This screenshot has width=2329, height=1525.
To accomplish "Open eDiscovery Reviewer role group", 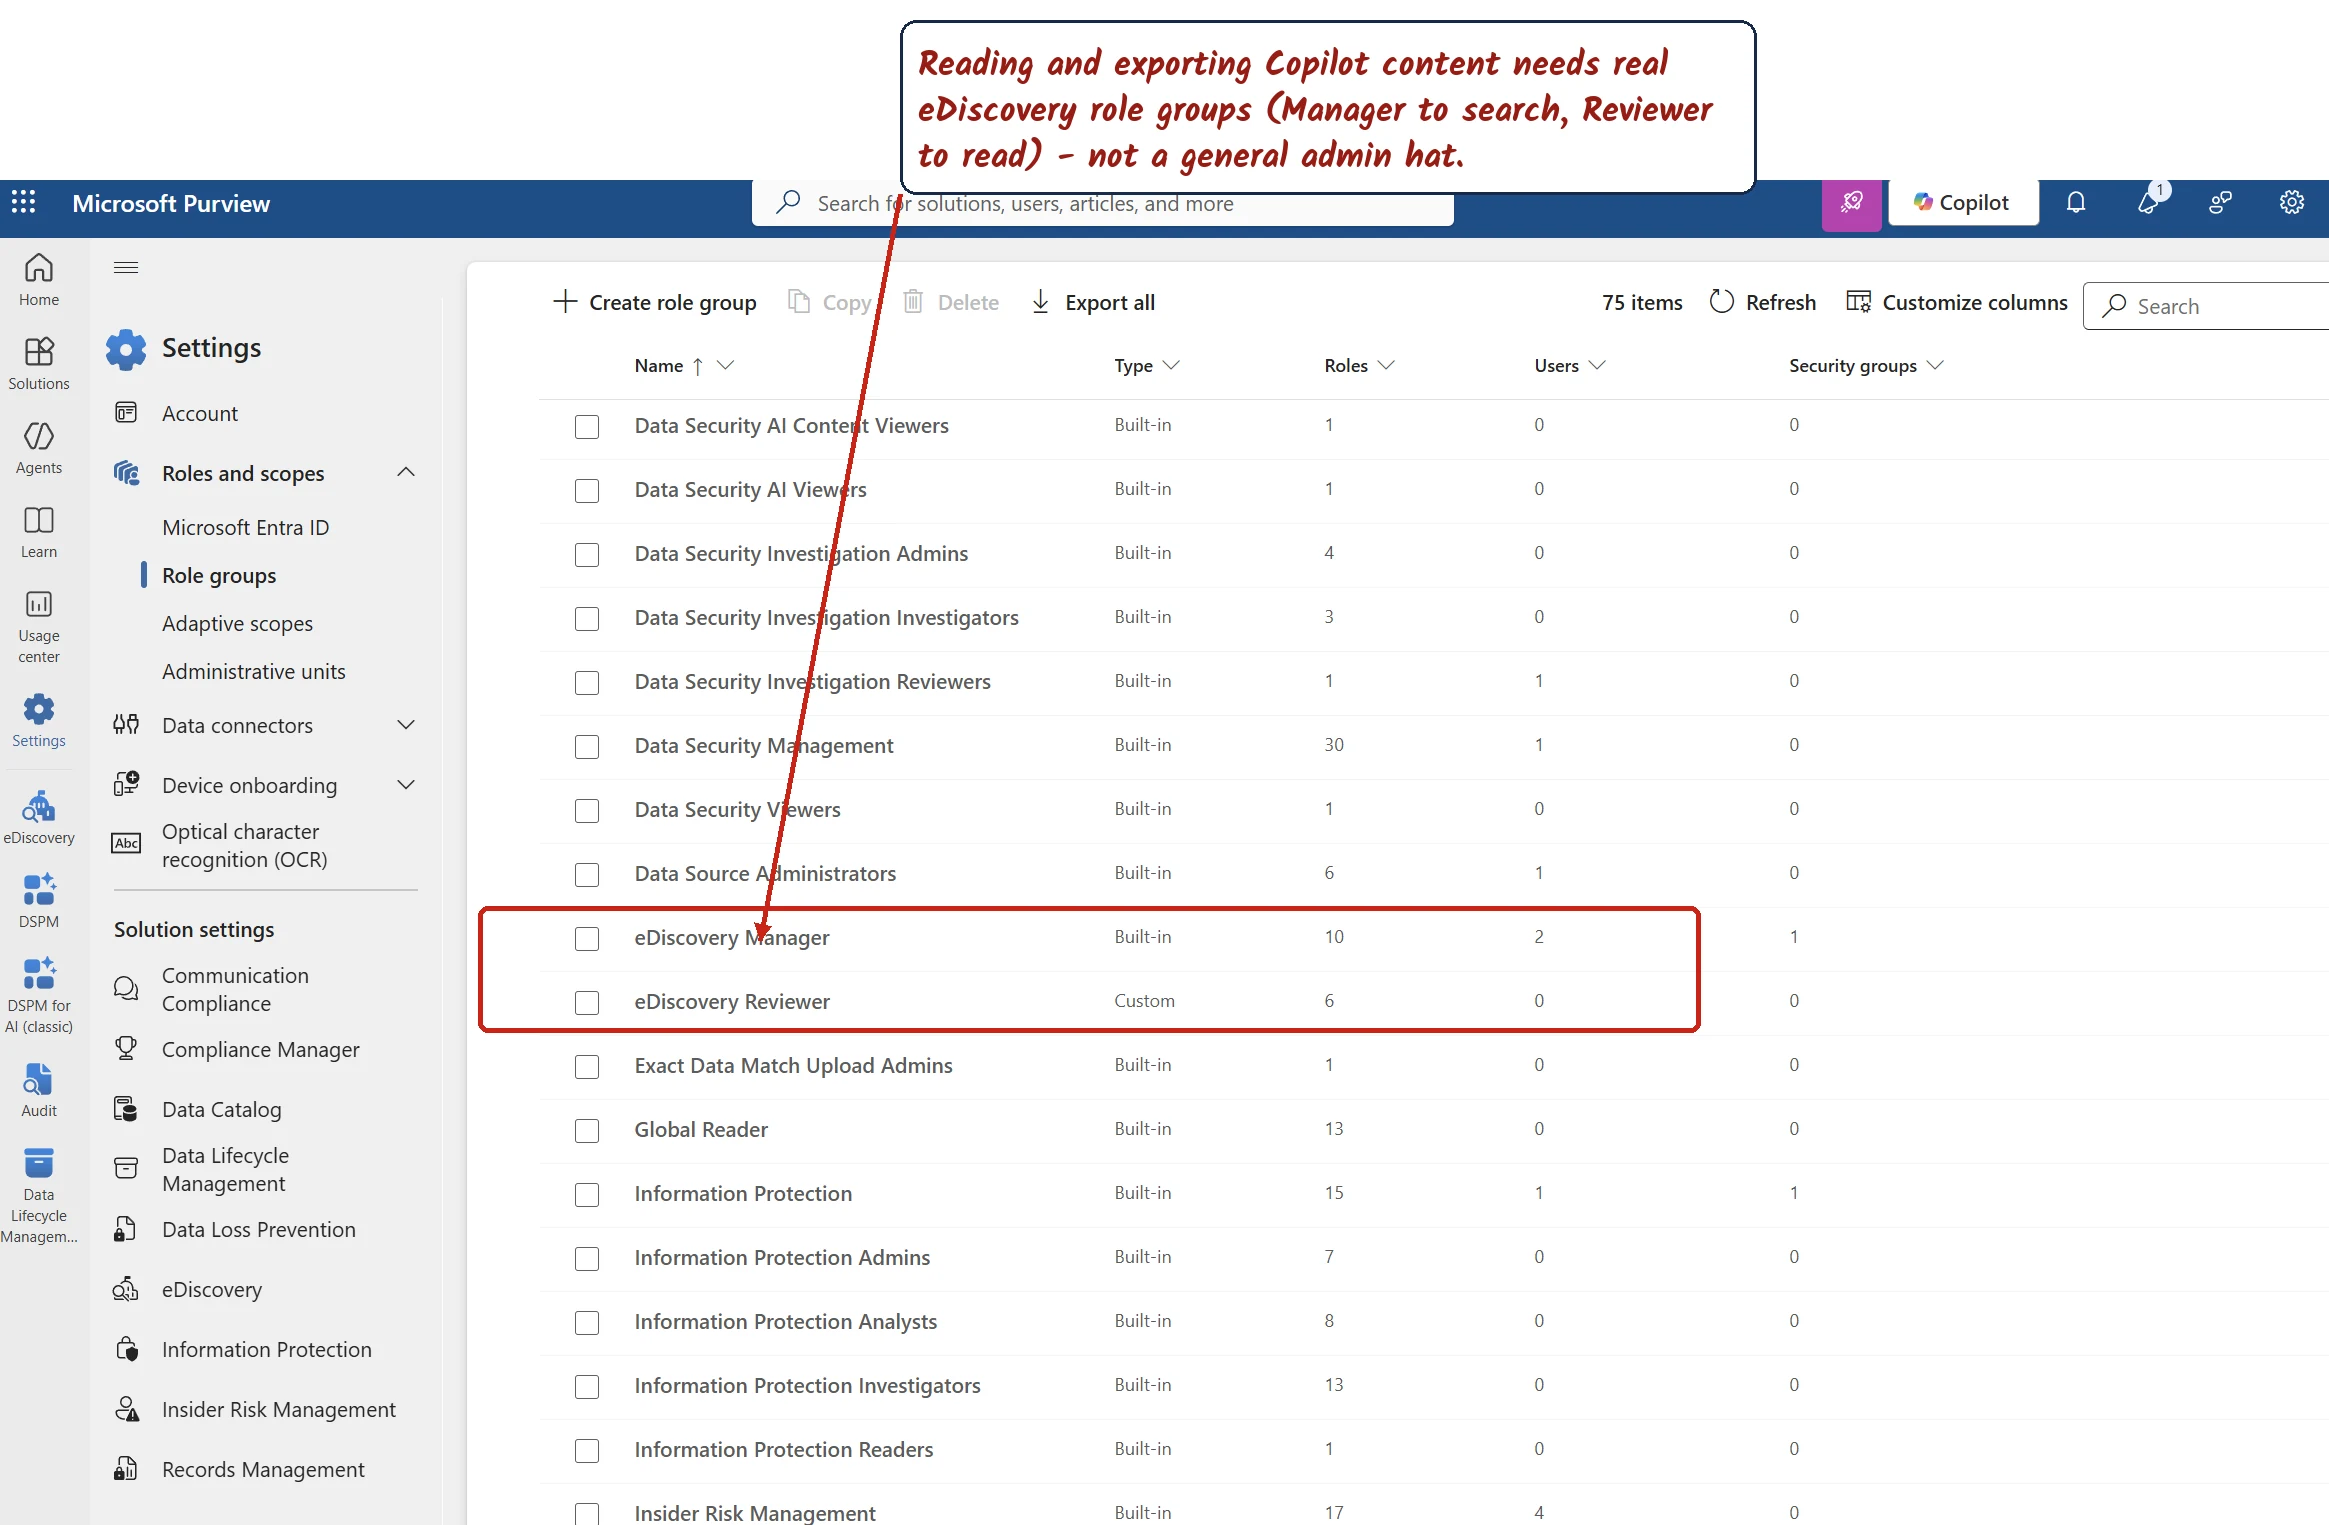I will tap(732, 1001).
